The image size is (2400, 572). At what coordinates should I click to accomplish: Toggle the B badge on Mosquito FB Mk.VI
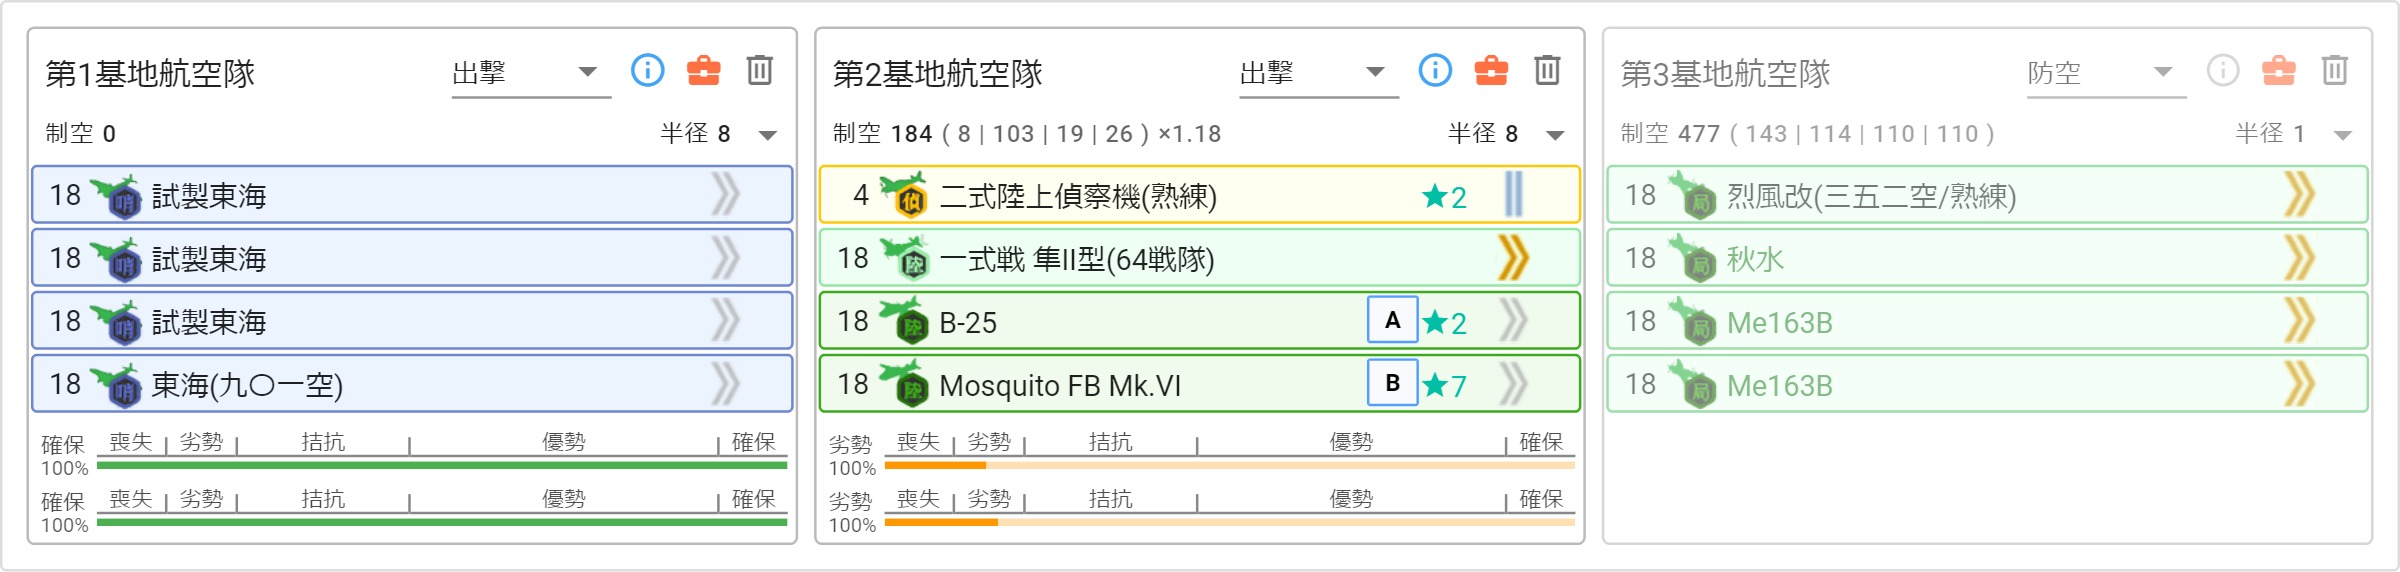(x=1392, y=384)
